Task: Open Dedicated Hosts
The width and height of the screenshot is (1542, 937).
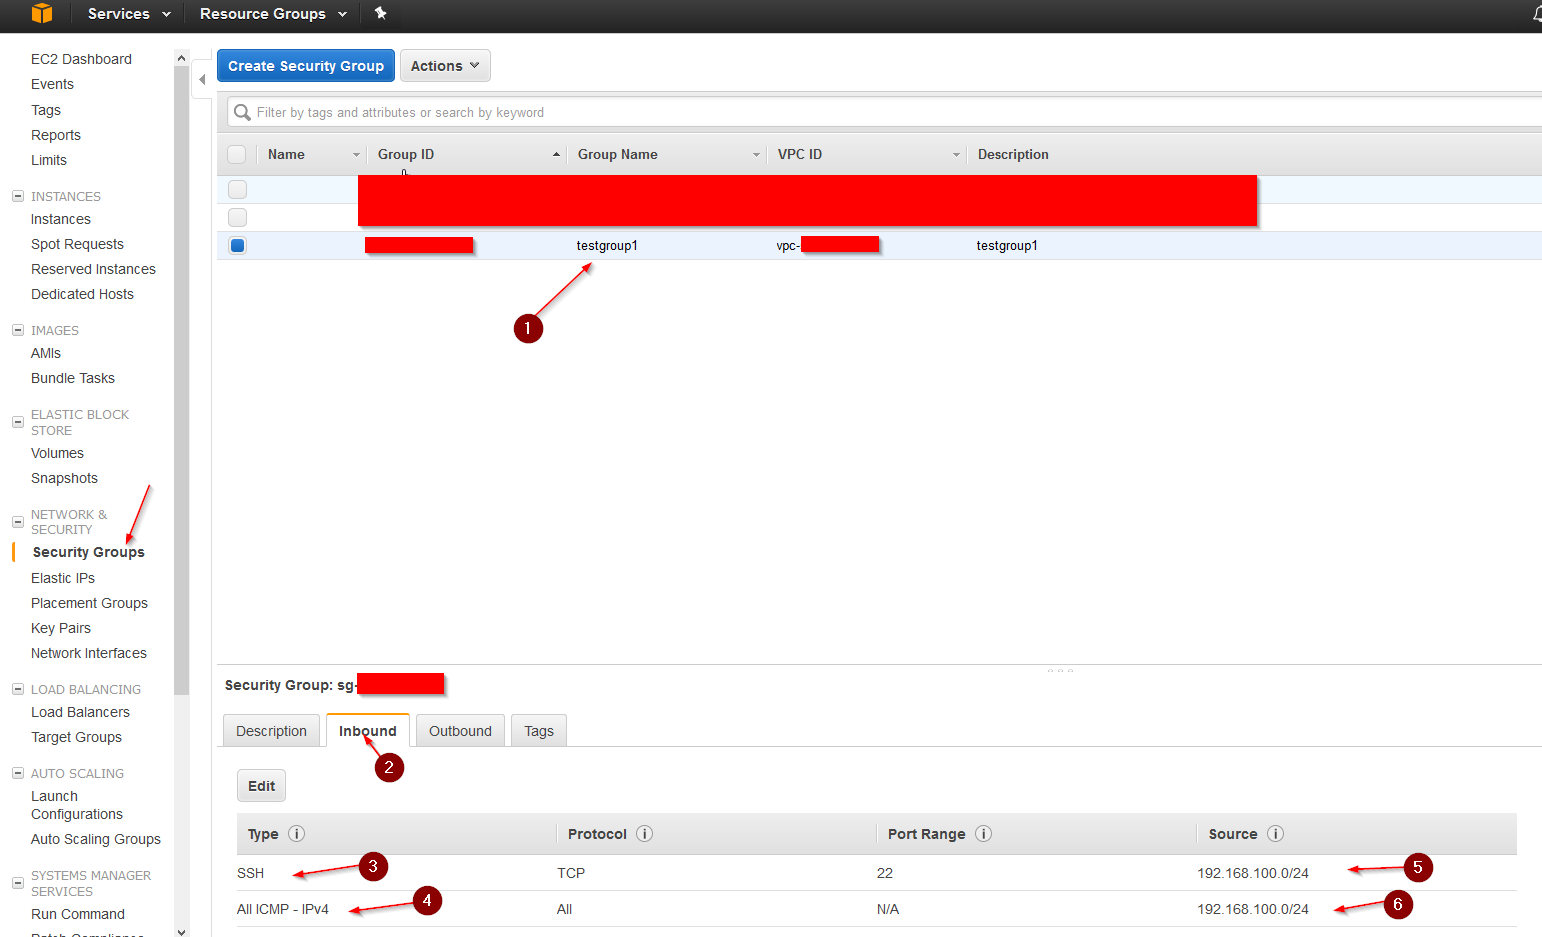Action: pyautogui.click(x=82, y=294)
